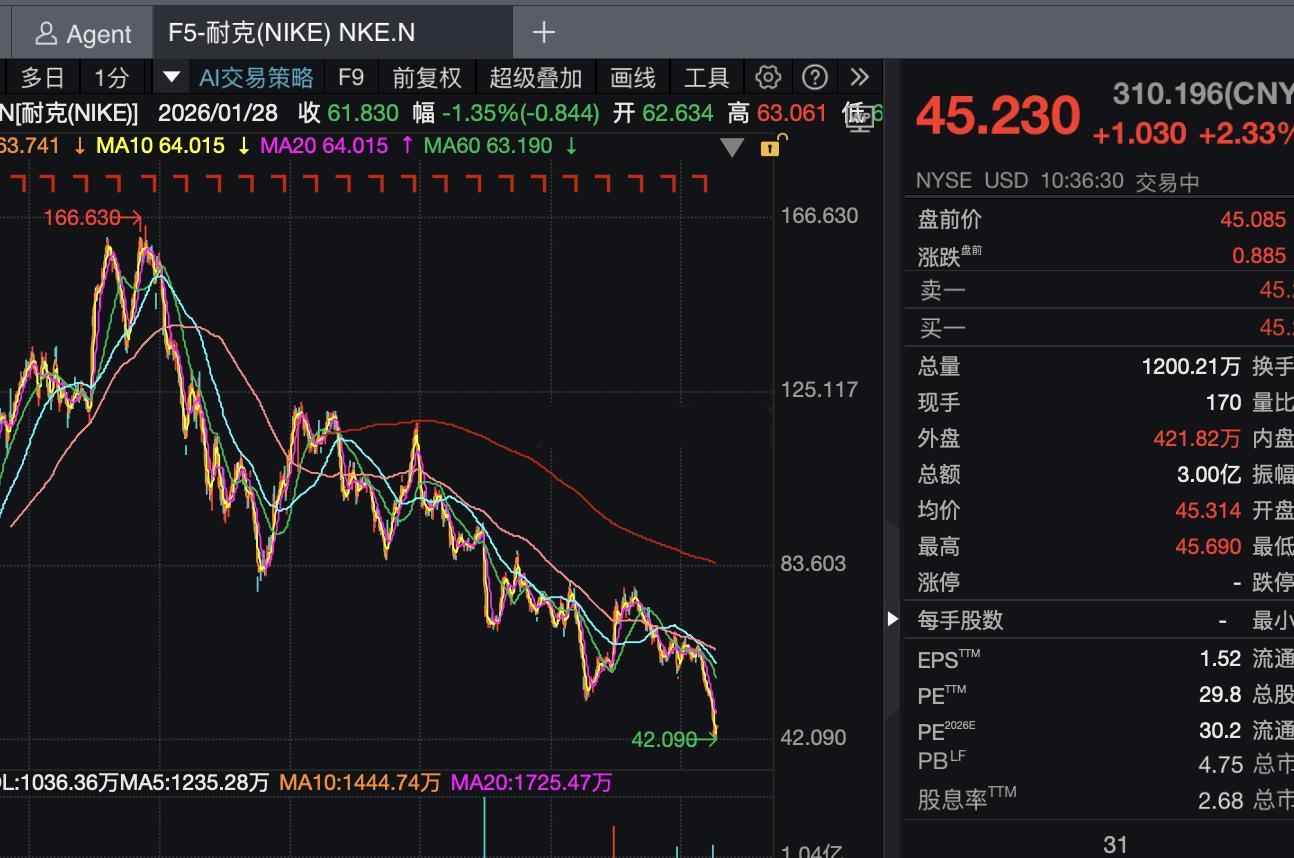Click the volume MA20:1725.47万 label
Viewport: 1294px width, 858px height.
(x=532, y=782)
